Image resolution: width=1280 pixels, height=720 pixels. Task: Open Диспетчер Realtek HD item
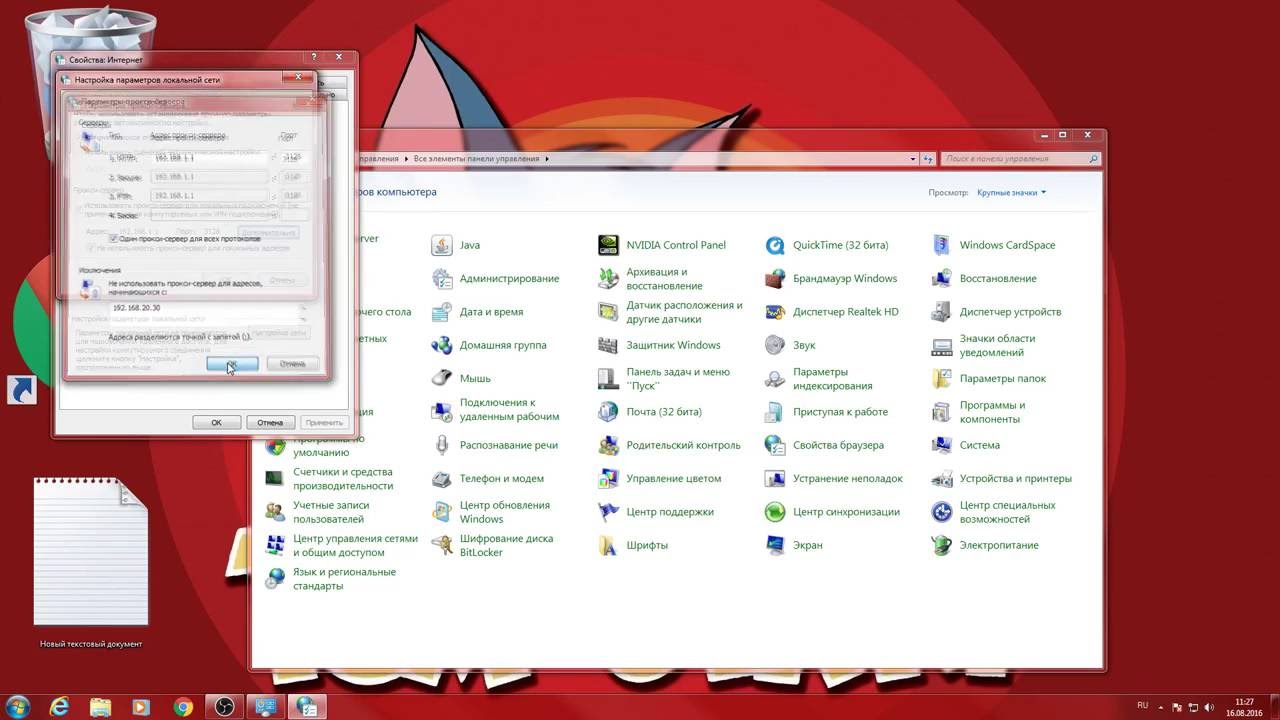[x=832, y=312]
